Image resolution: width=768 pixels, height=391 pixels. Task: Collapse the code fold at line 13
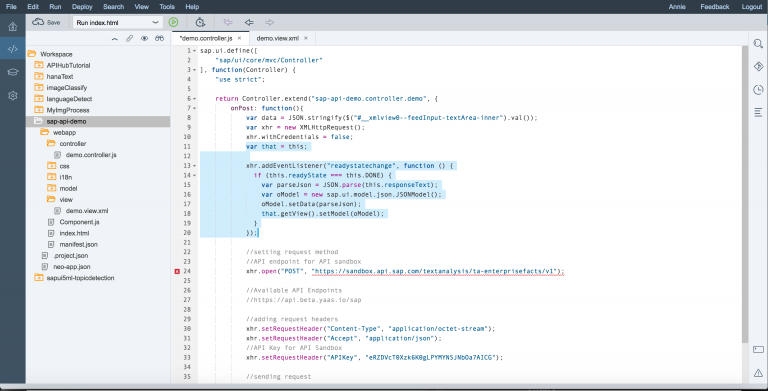(x=194, y=166)
